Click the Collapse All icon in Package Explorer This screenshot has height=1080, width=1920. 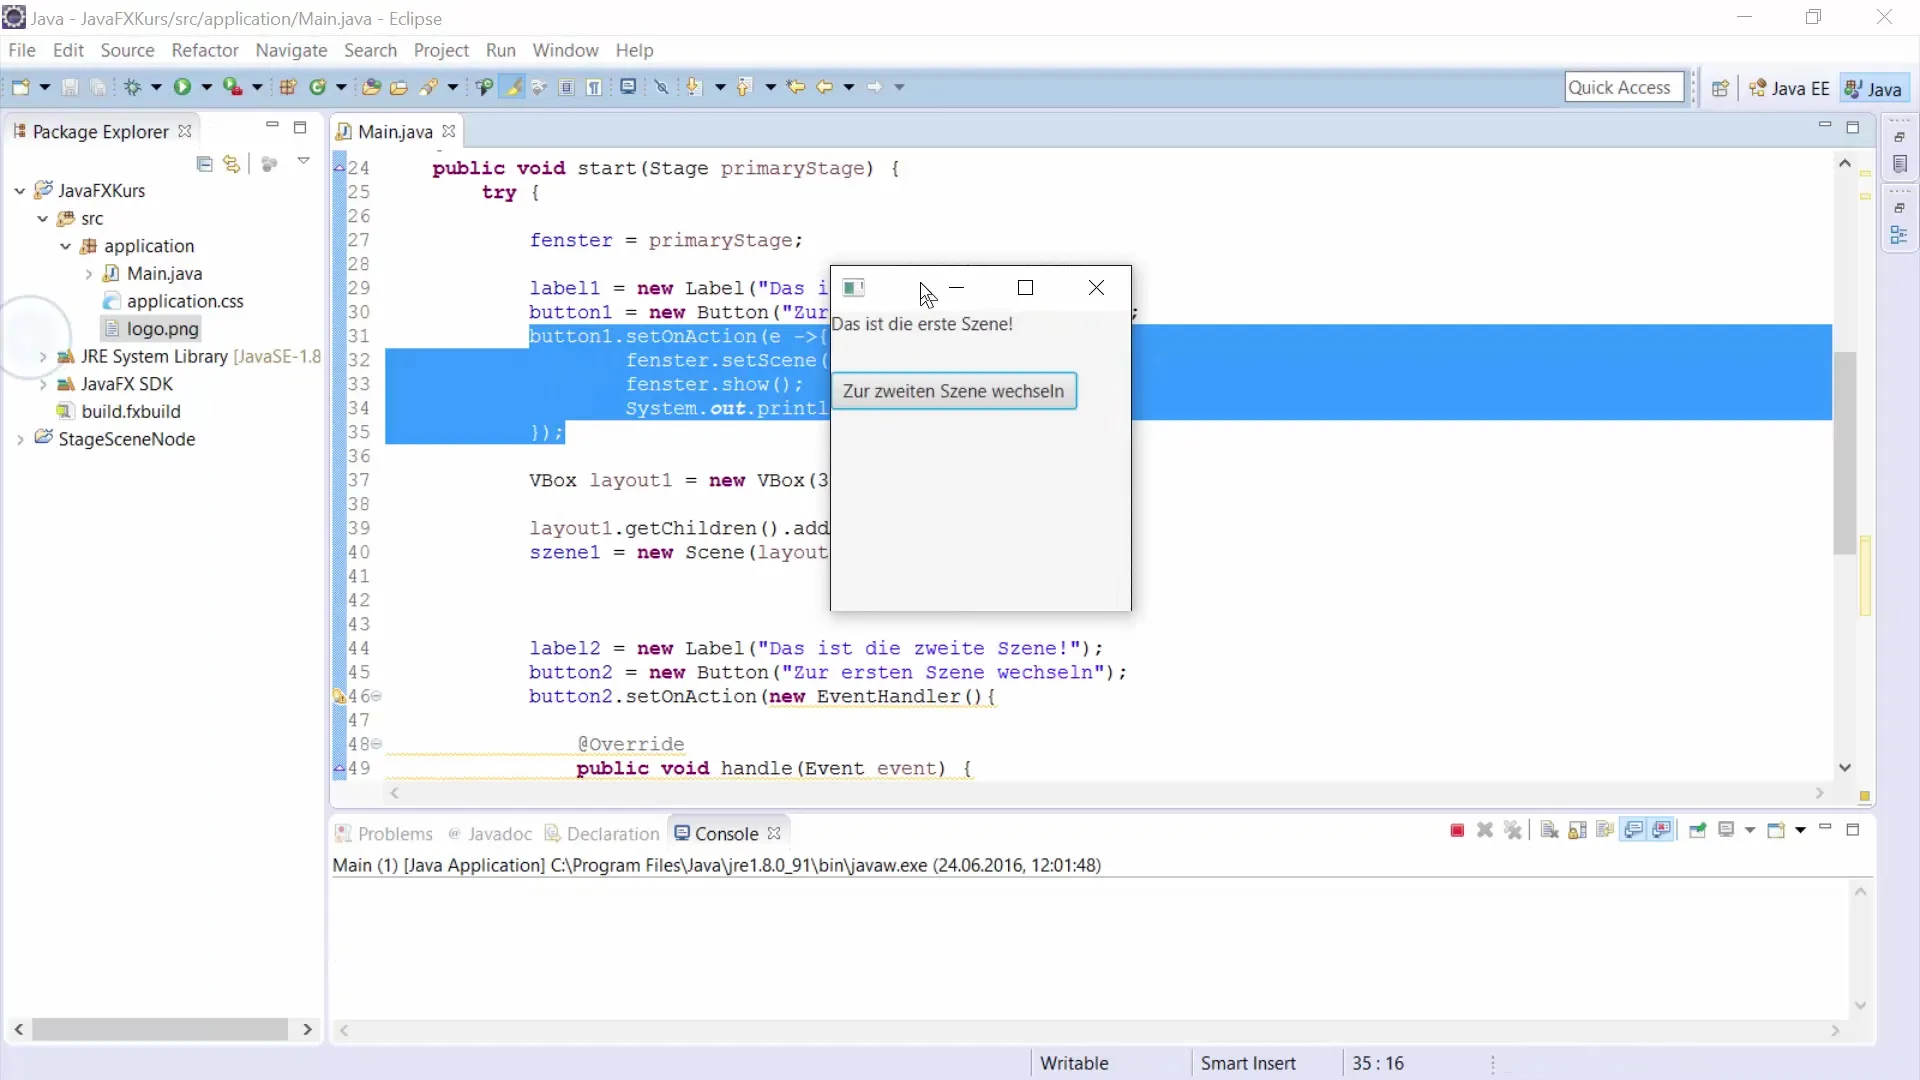(x=205, y=164)
